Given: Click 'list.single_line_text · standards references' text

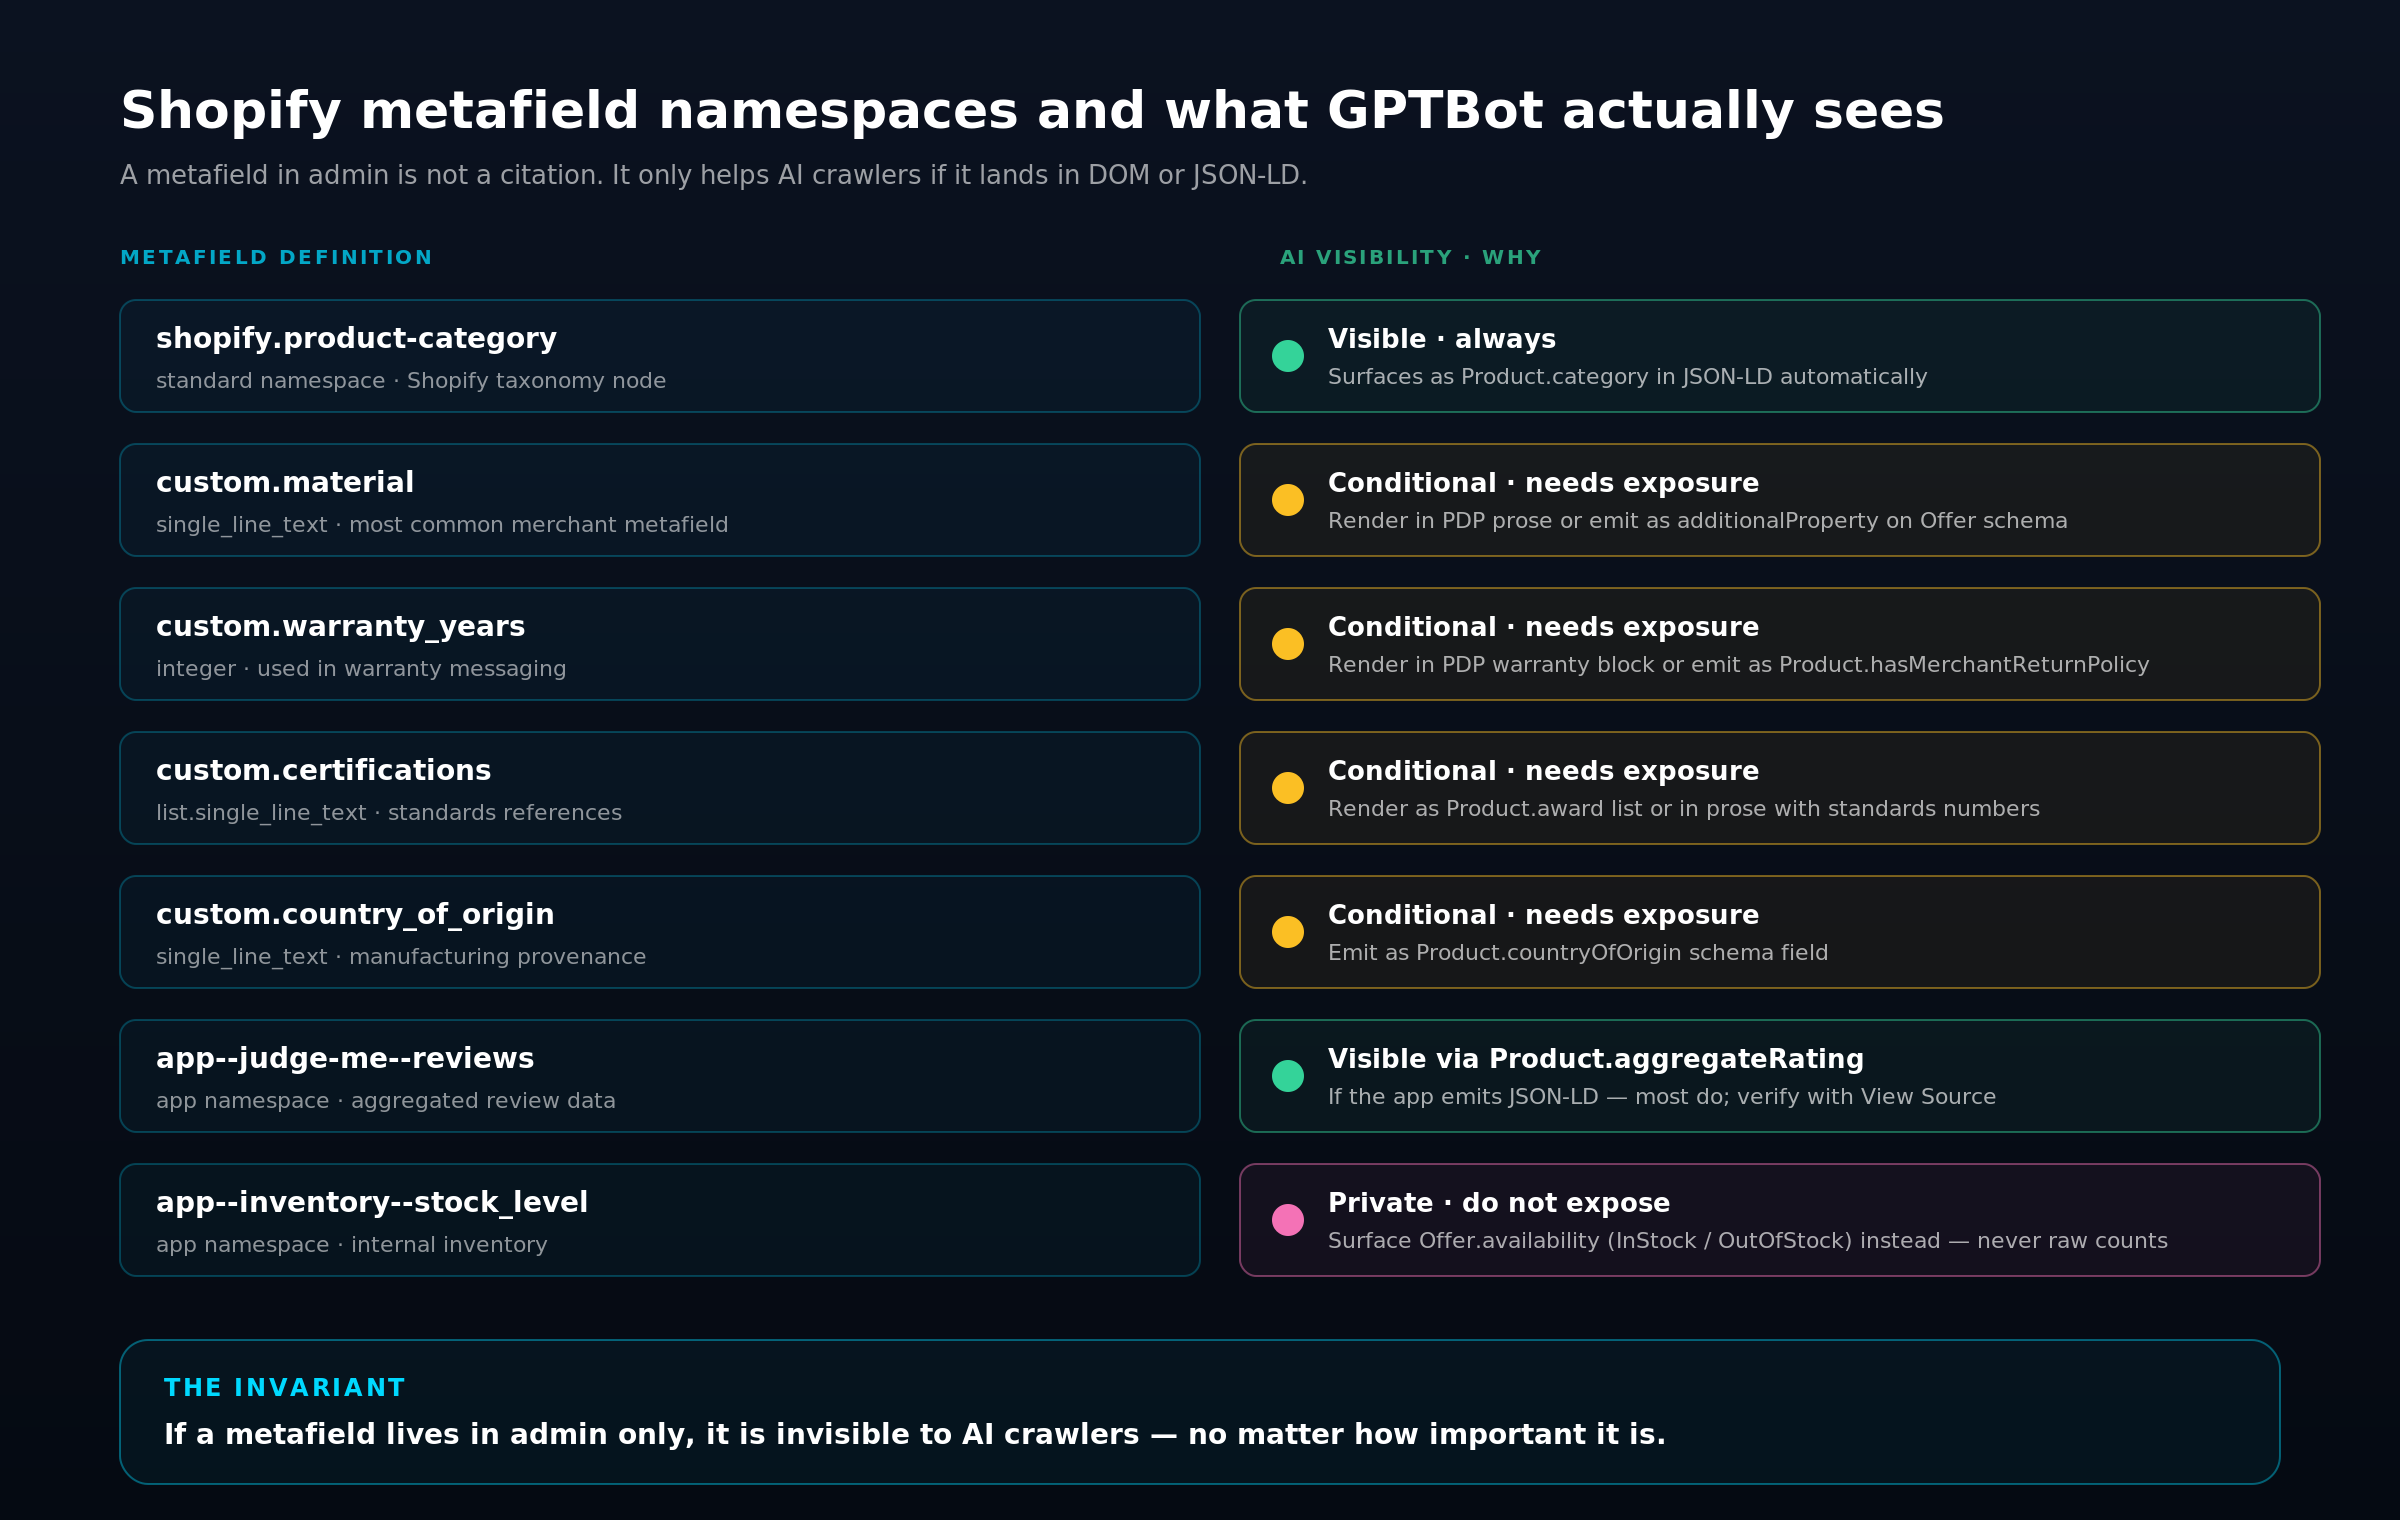Looking at the screenshot, I should pos(389,813).
